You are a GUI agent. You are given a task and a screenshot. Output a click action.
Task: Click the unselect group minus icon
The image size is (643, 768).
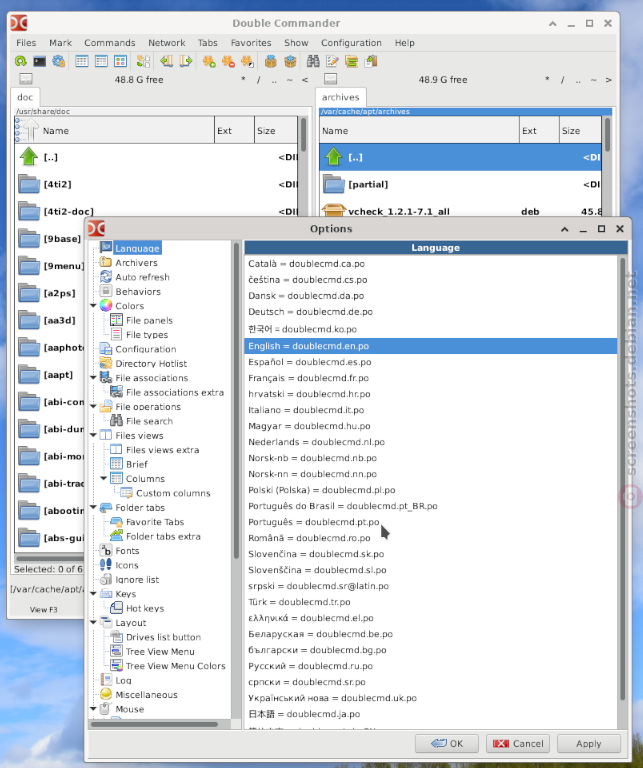coord(228,61)
